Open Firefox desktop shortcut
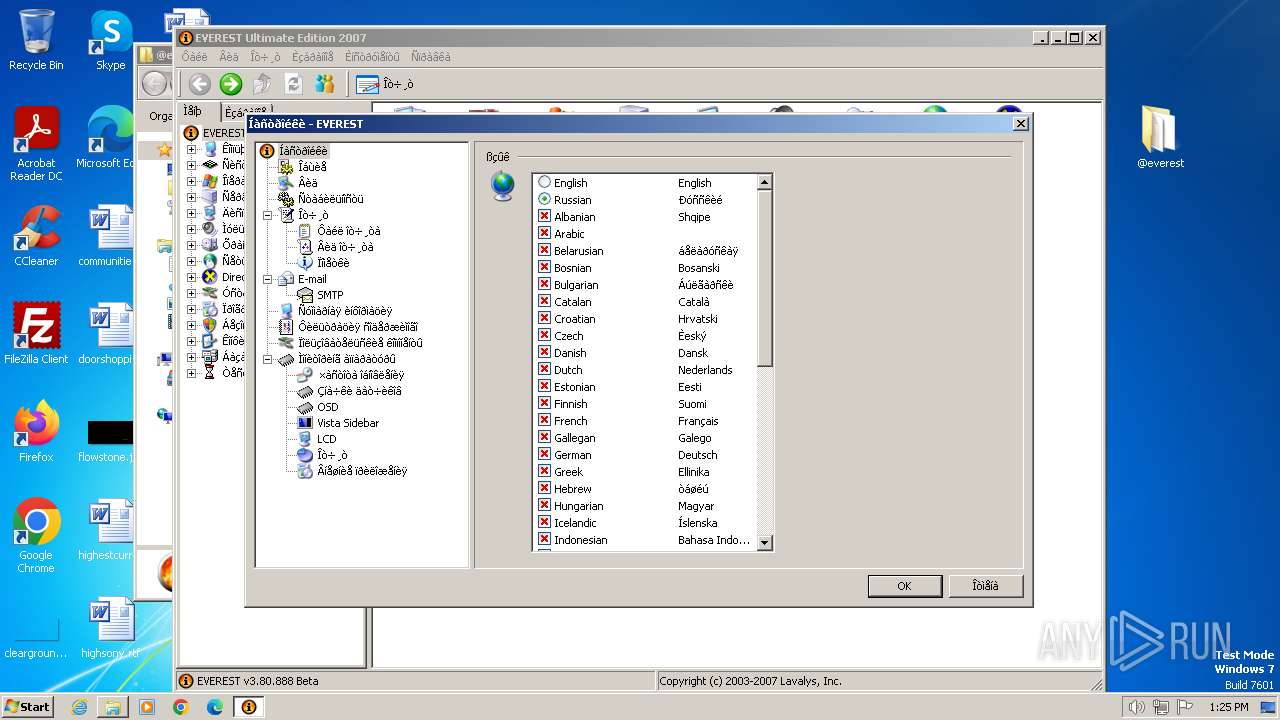This screenshot has width=1280, height=720. 36,431
